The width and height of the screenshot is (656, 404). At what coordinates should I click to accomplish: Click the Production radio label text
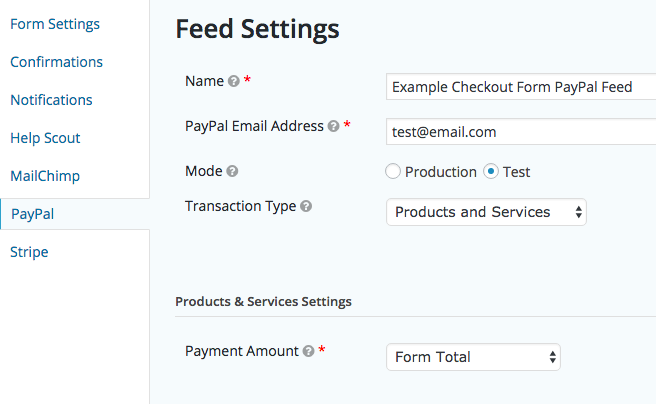[441, 172]
